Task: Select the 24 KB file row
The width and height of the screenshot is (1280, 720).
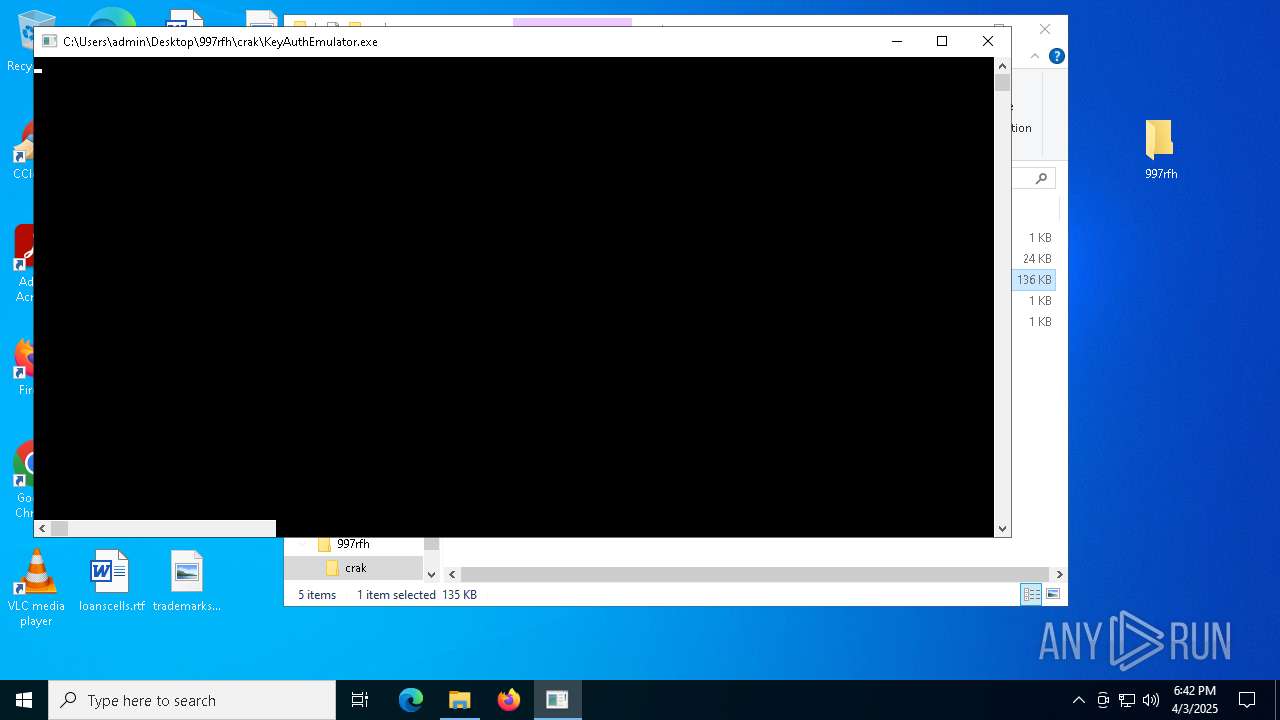Action: [1036, 259]
